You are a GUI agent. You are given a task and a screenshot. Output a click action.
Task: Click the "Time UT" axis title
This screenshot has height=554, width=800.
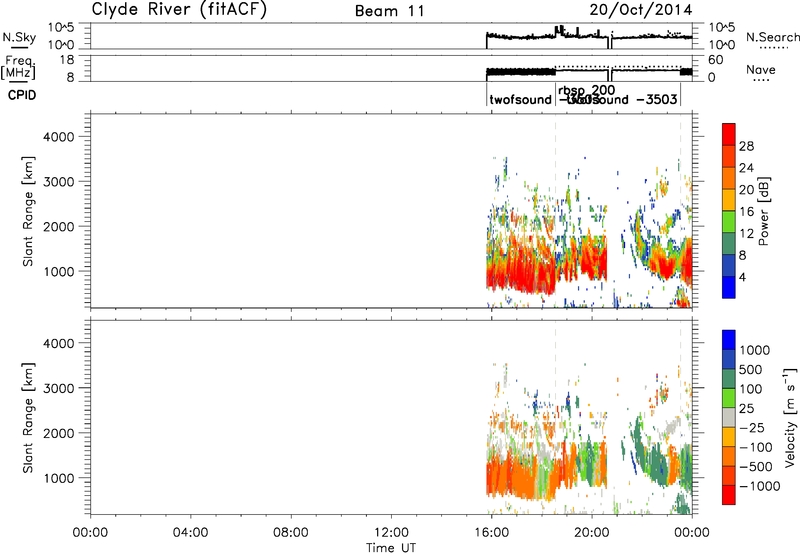tap(391, 548)
